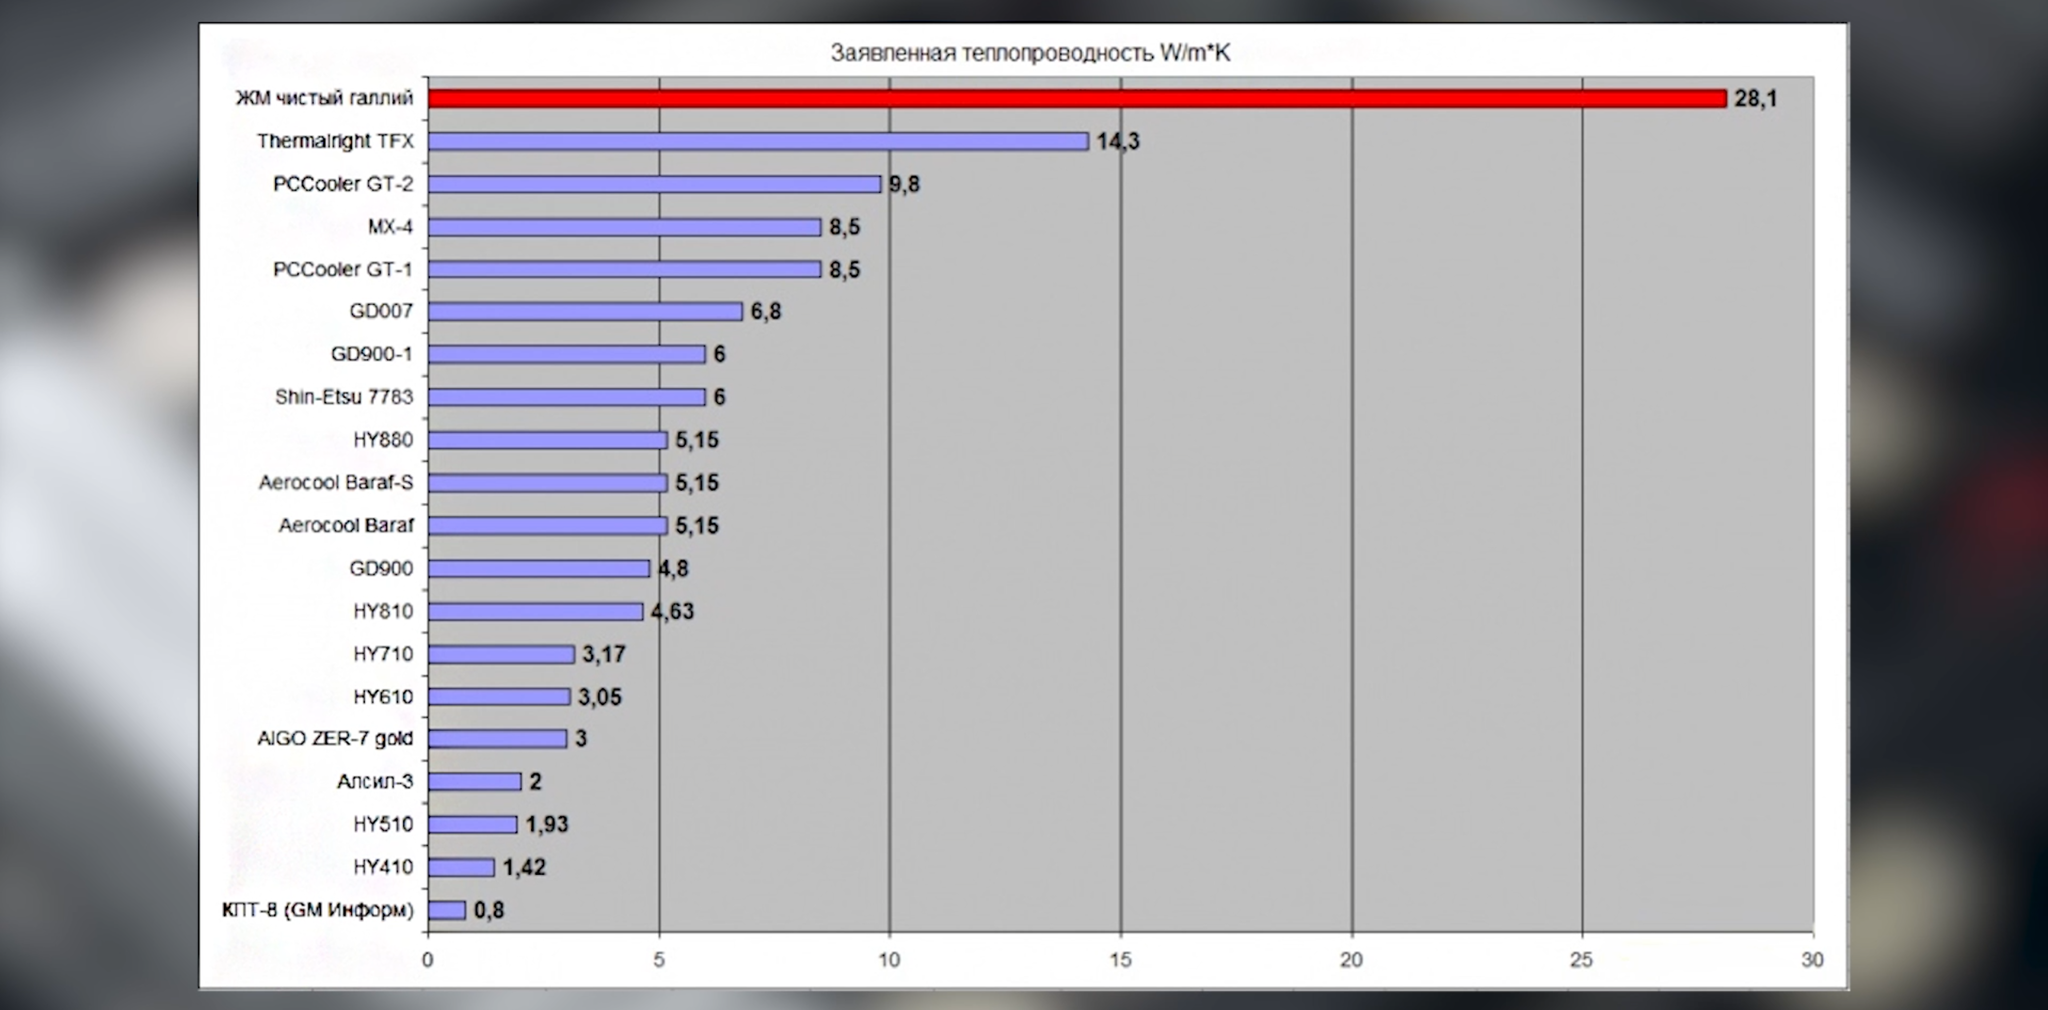This screenshot has width=2048, height=1010.
Task: Click the GD900-1 bar
Action: [x=567, y=354]
